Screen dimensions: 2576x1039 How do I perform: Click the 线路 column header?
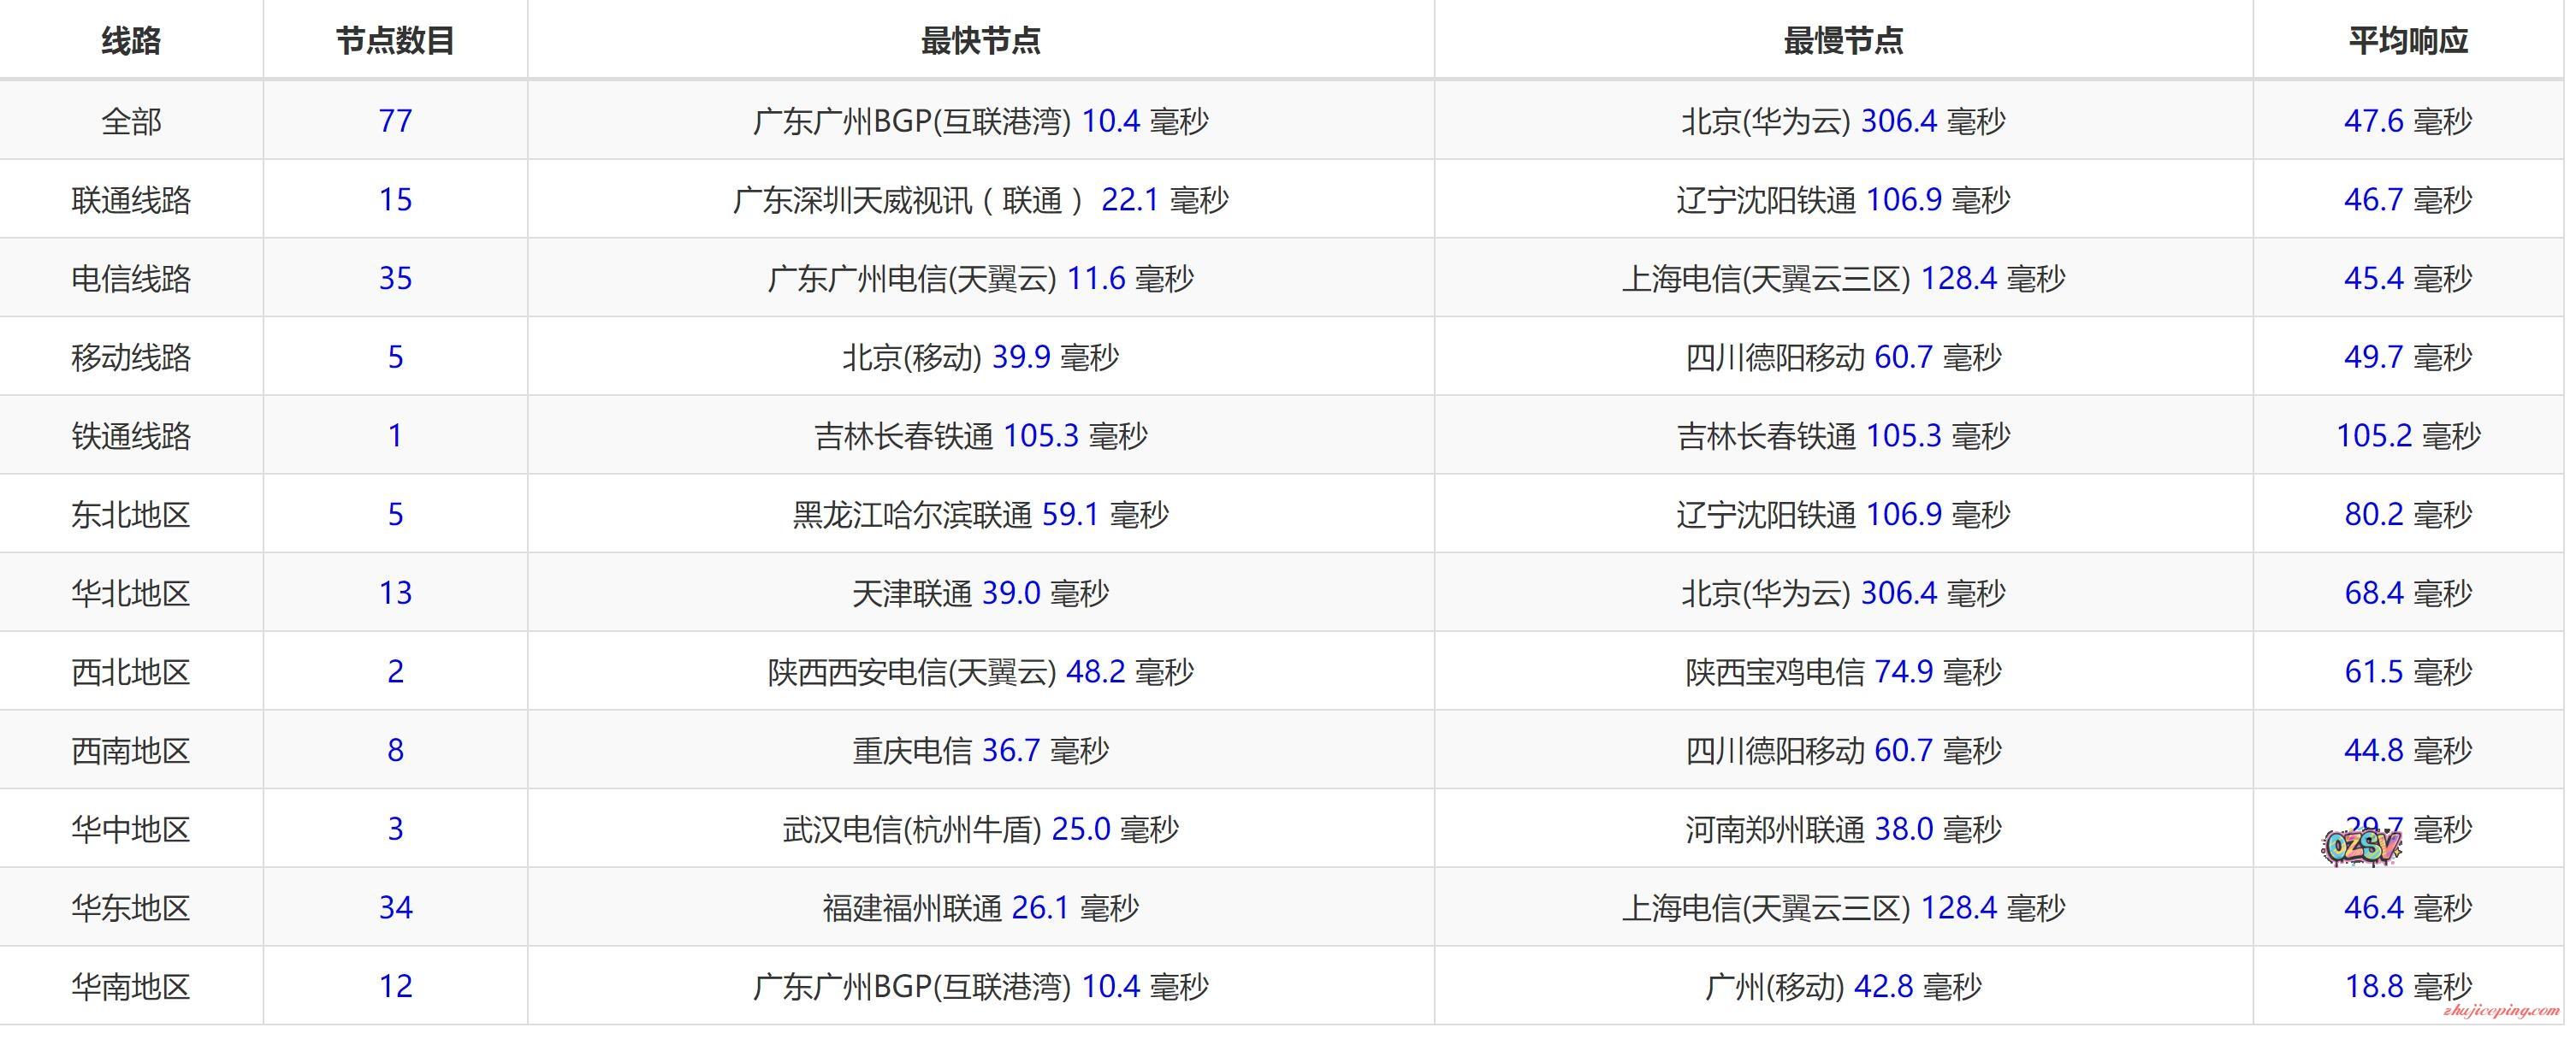coord(131,41)
